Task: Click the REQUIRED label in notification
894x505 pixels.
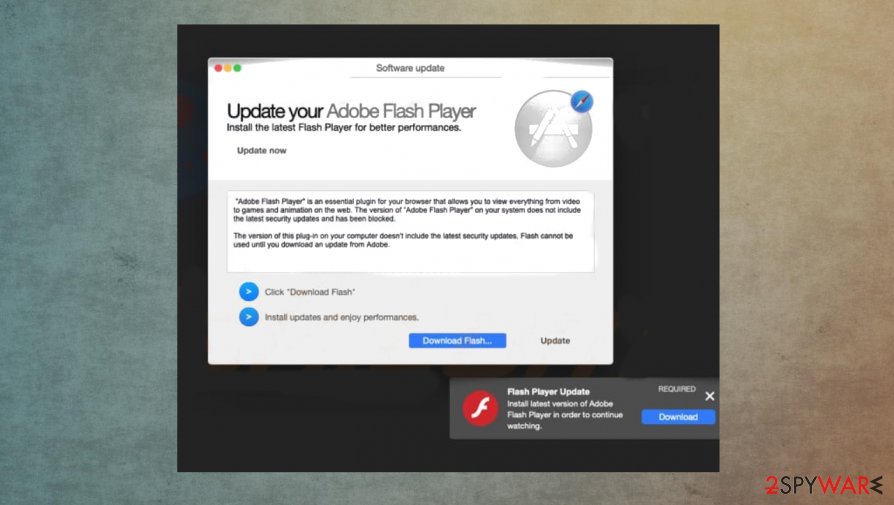Action: pyautogui.click(x=677, y=389)
